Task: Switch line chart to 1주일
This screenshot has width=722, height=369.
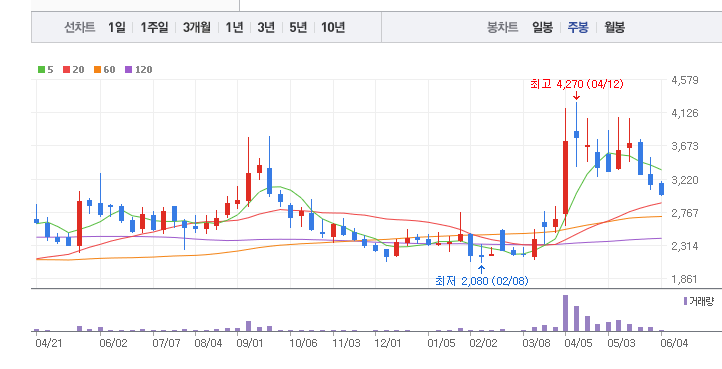Action: [154, 28]
